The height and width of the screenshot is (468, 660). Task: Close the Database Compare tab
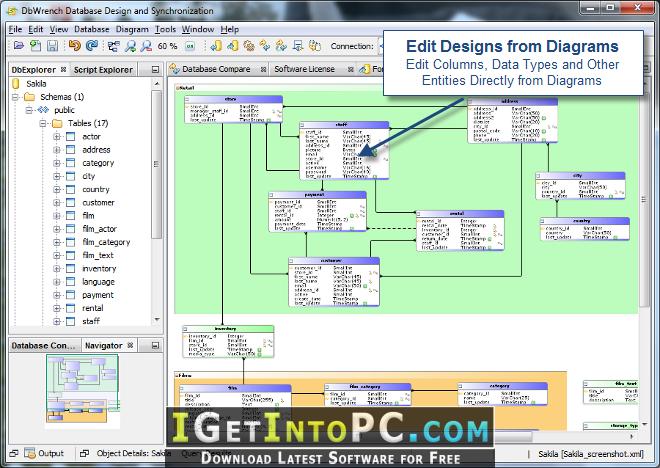[263, 69]
